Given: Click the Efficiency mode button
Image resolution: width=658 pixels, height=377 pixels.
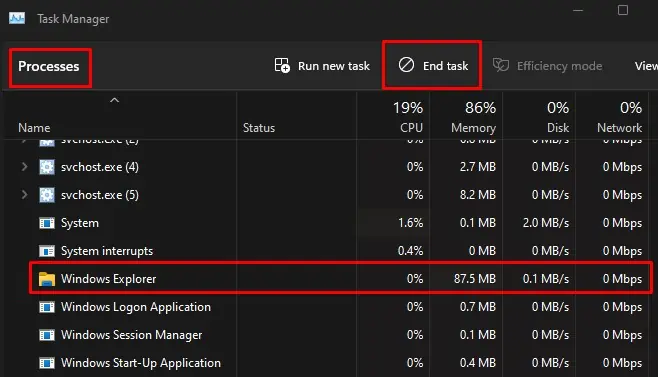Looking at the screenshot, I should pyautogui.click(x=547, y=66).
